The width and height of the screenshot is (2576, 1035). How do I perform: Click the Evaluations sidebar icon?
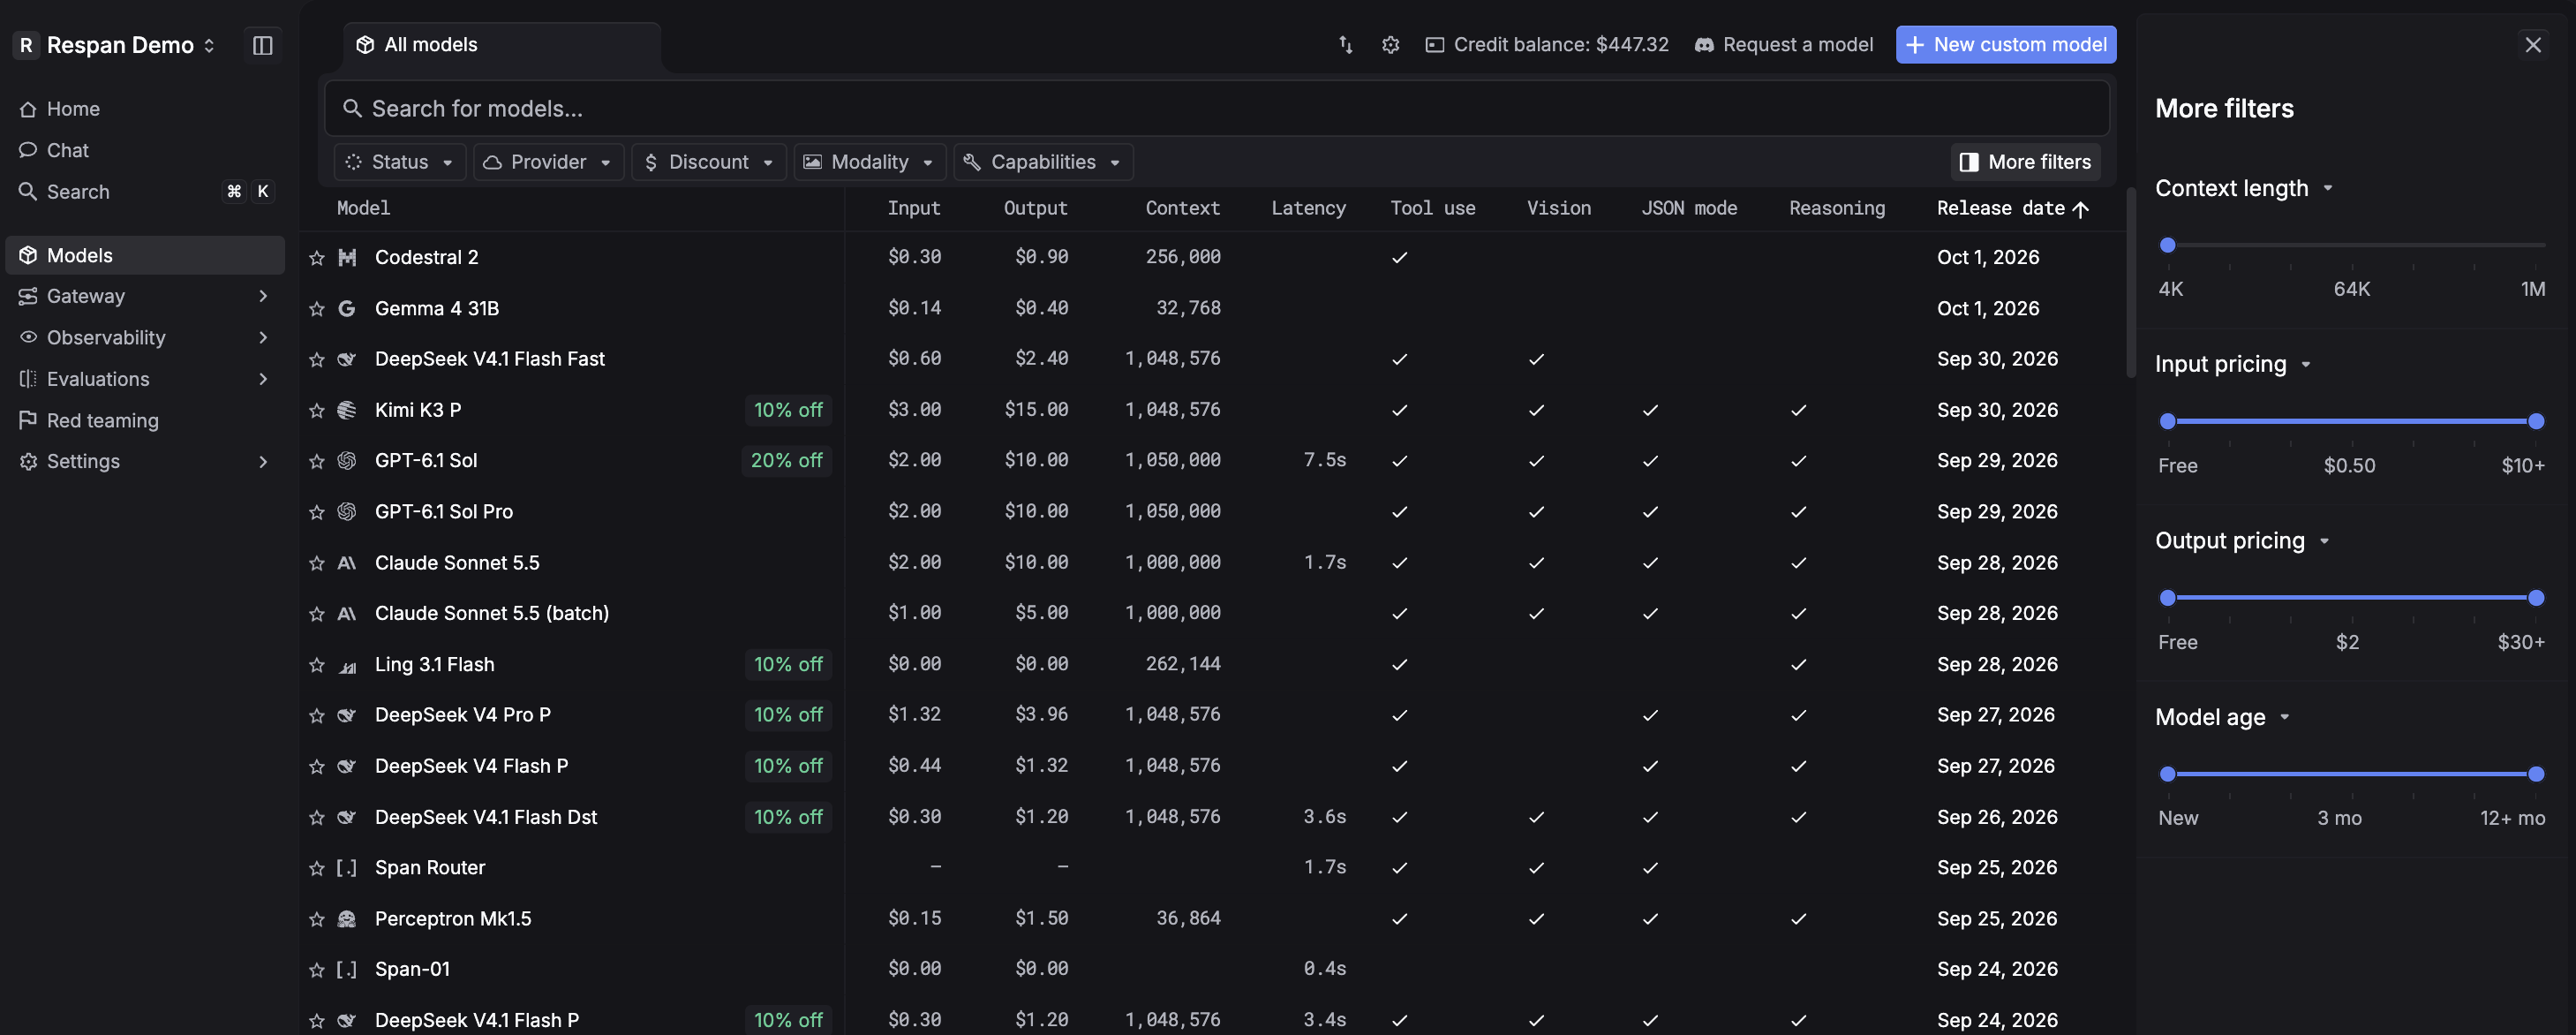28,379
